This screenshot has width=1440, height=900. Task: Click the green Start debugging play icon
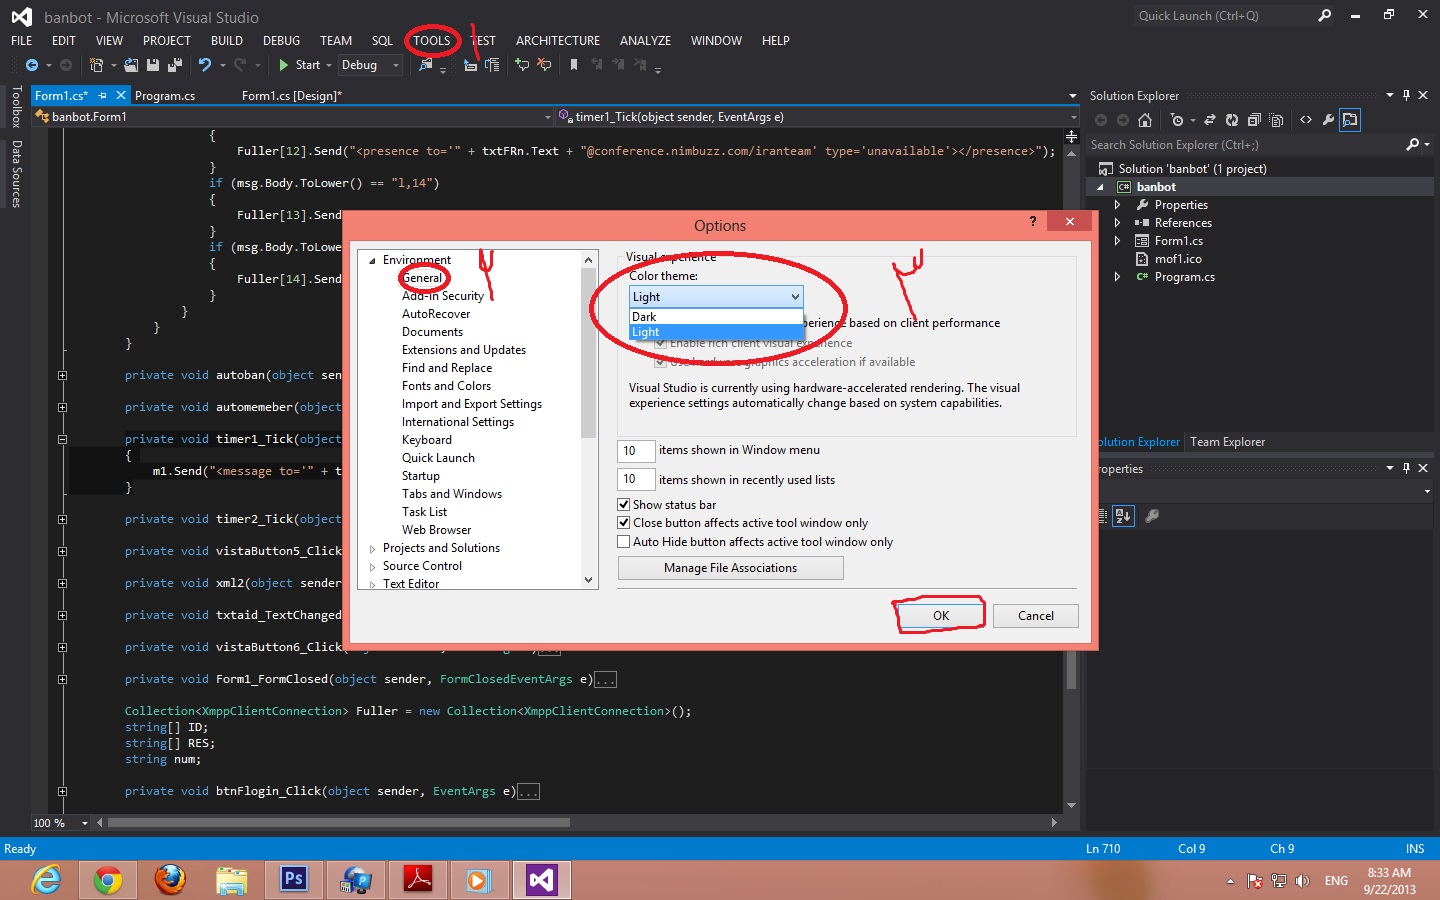(x=284, y=65)
